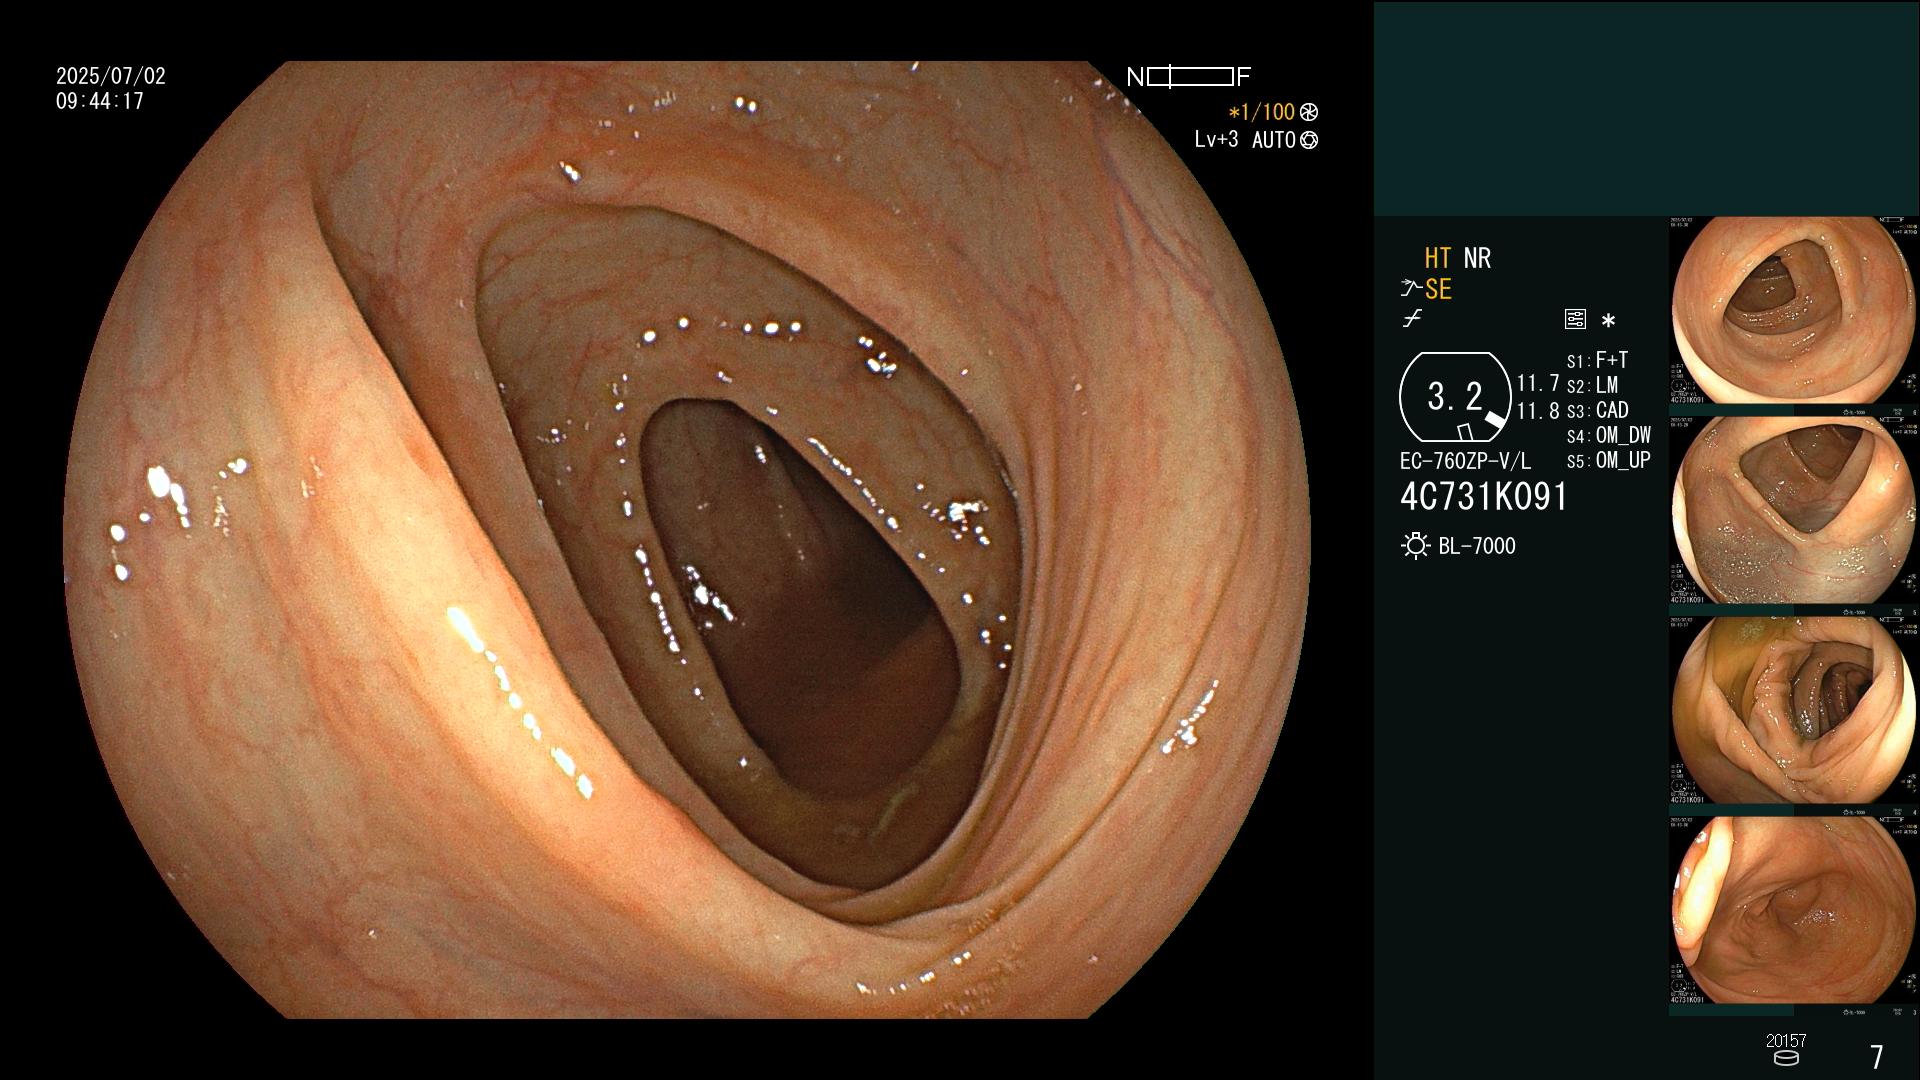This screenshot has height=1080, width=1920.
Task: Click the scope diameter 3.2 diagram
Action: 1455,397
